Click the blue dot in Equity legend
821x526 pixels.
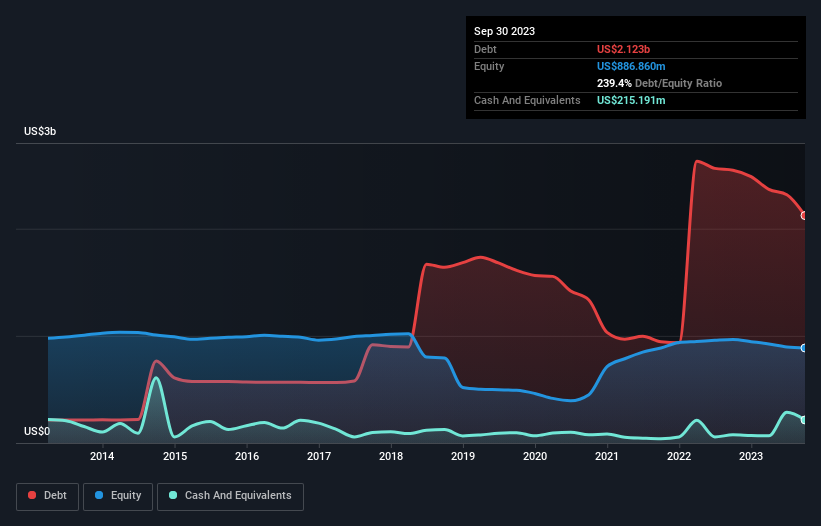tap(99, 495)
